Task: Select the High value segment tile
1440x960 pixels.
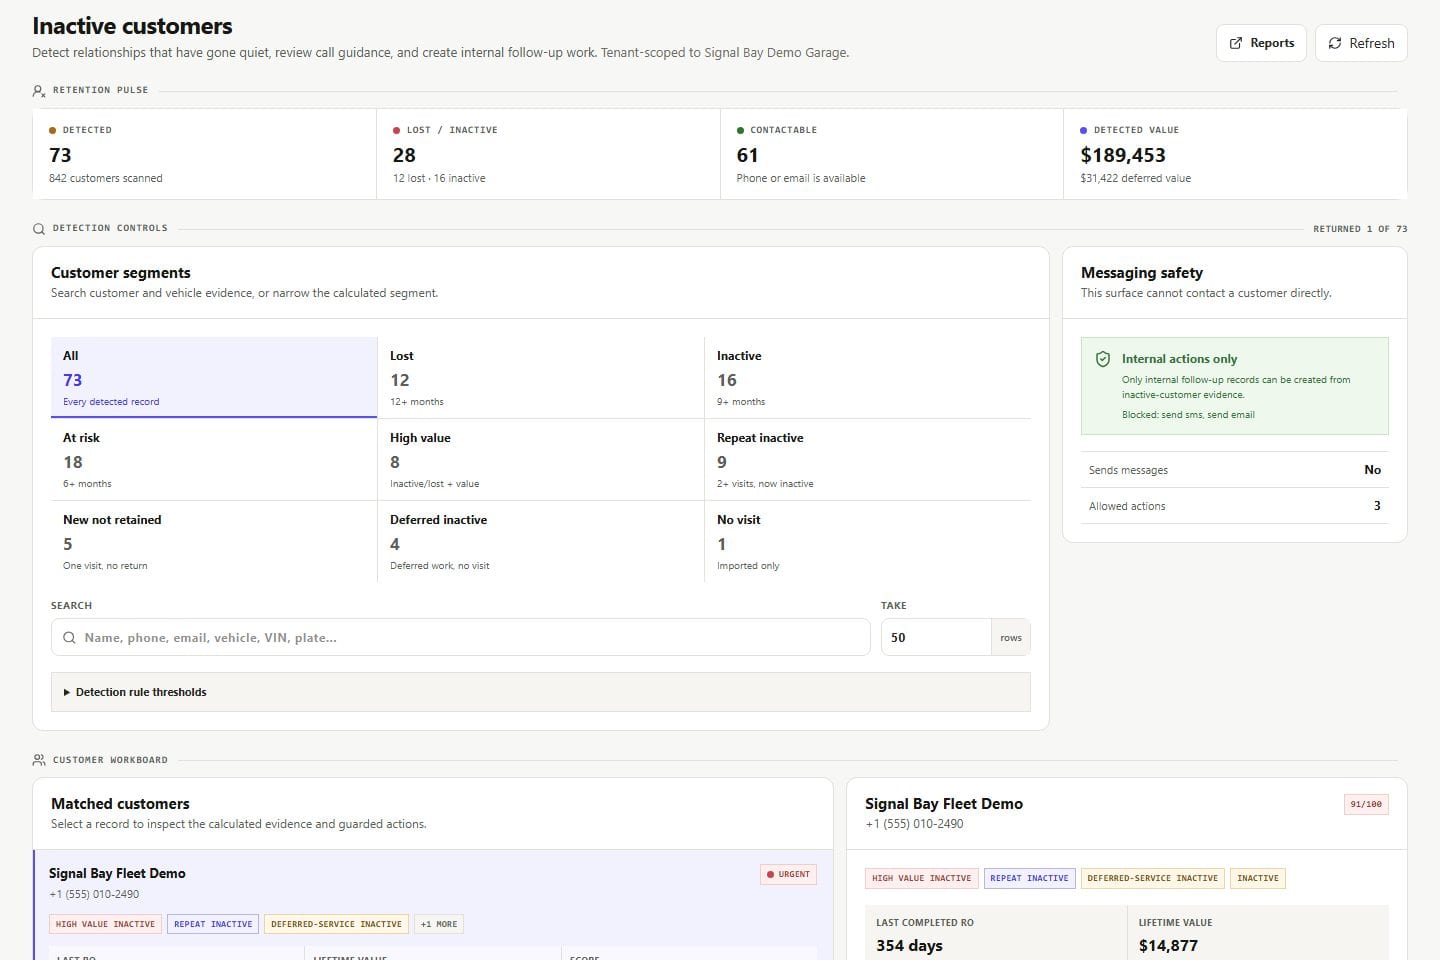Action: [540, 459]
